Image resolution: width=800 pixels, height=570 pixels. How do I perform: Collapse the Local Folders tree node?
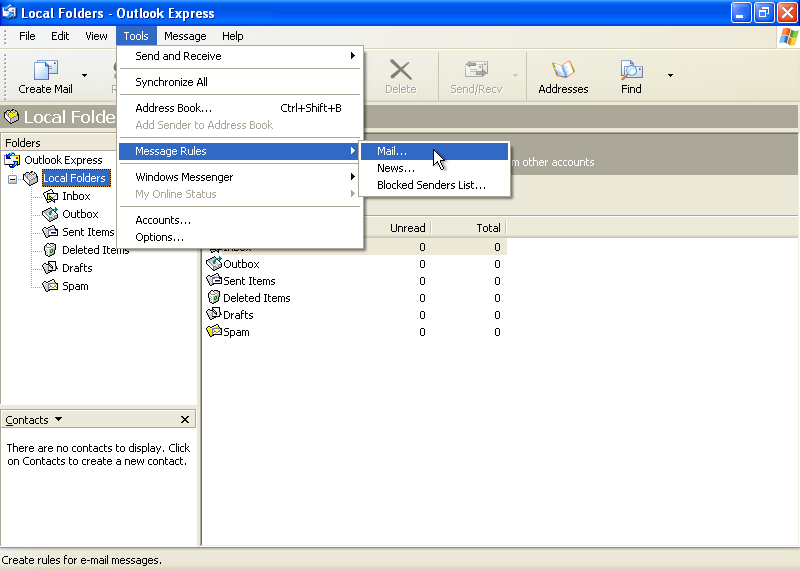click(12, 179)
